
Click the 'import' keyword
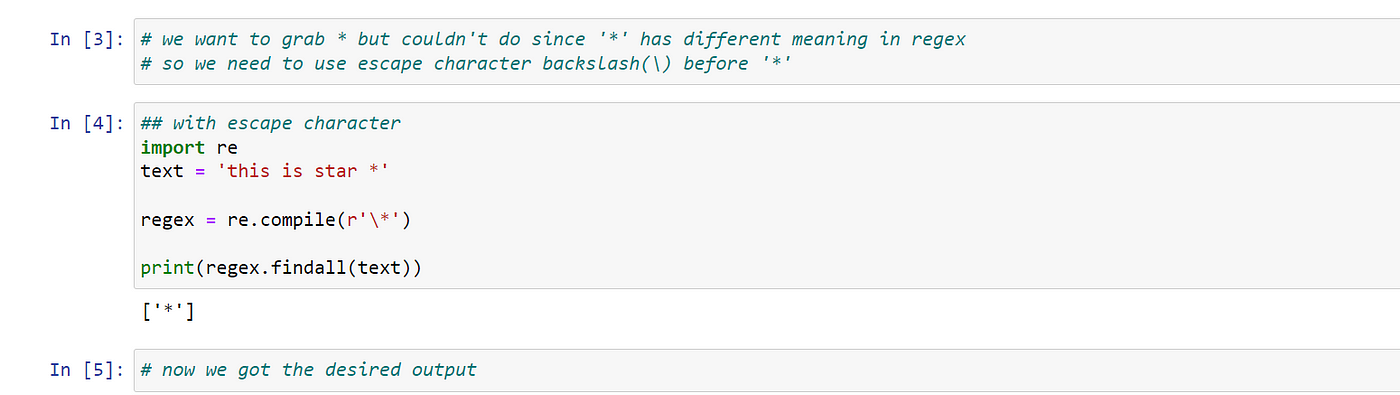[x=173, y=147]
